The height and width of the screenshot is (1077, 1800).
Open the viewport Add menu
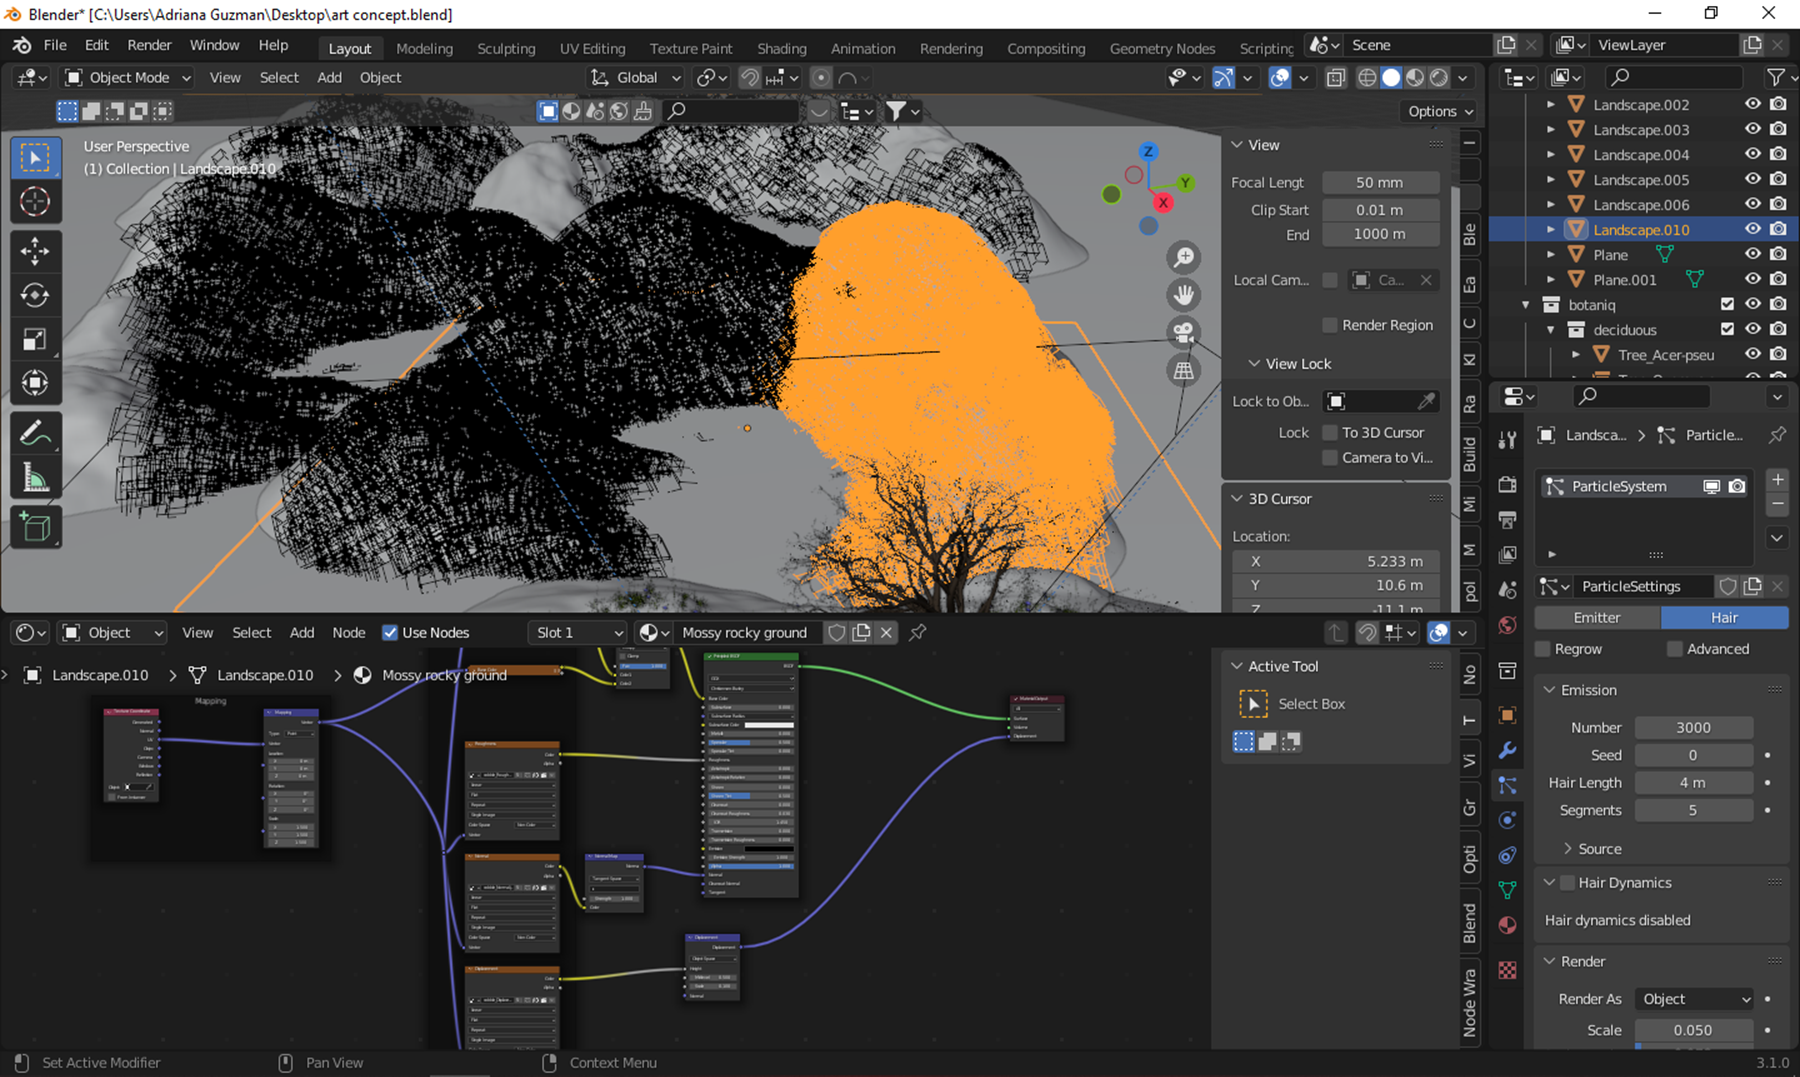329,77
